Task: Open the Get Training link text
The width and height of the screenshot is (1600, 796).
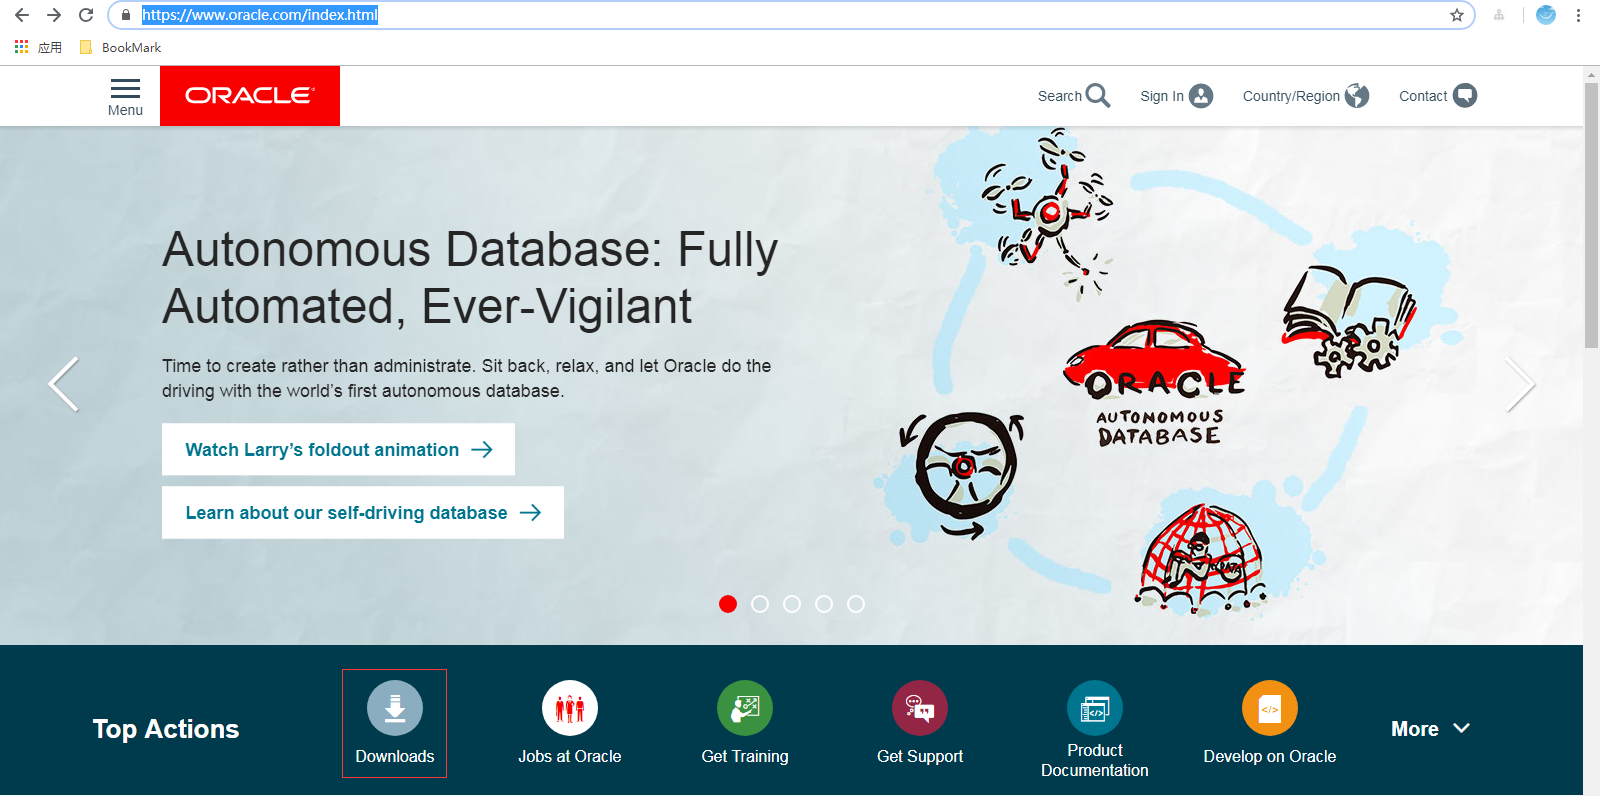Action: [x=745, y=756]
